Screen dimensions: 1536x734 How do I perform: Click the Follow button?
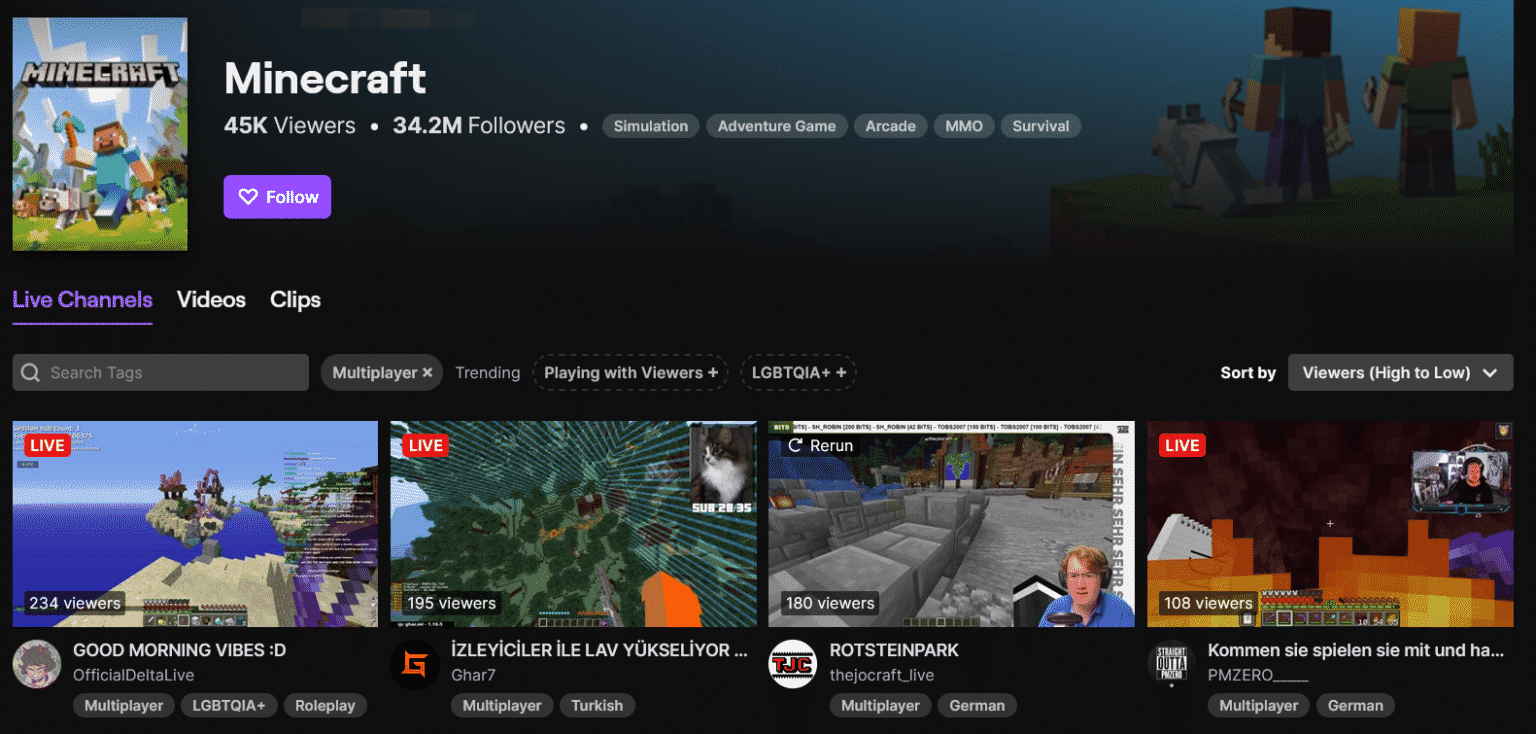(x=277, y=196)
